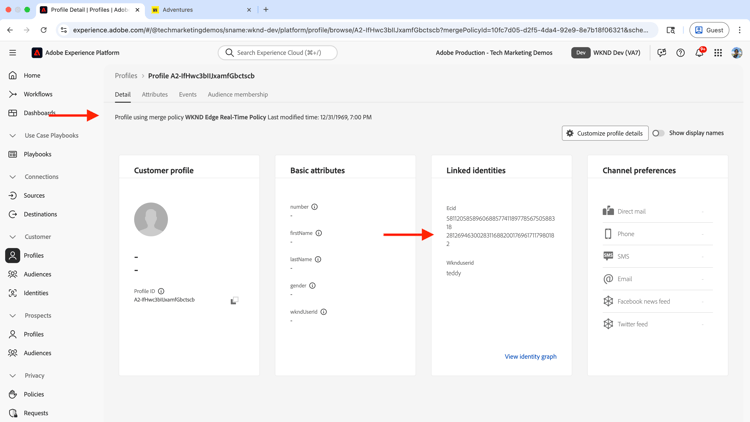This screenshot has width=750, height=422.
Task: Open the app switcher grid
Action: tap(718, 53)
